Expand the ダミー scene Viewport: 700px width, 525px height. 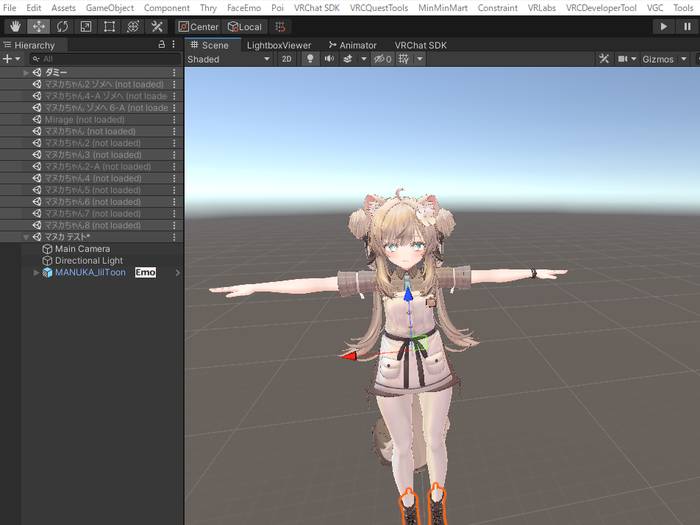(x=25, y=72)
